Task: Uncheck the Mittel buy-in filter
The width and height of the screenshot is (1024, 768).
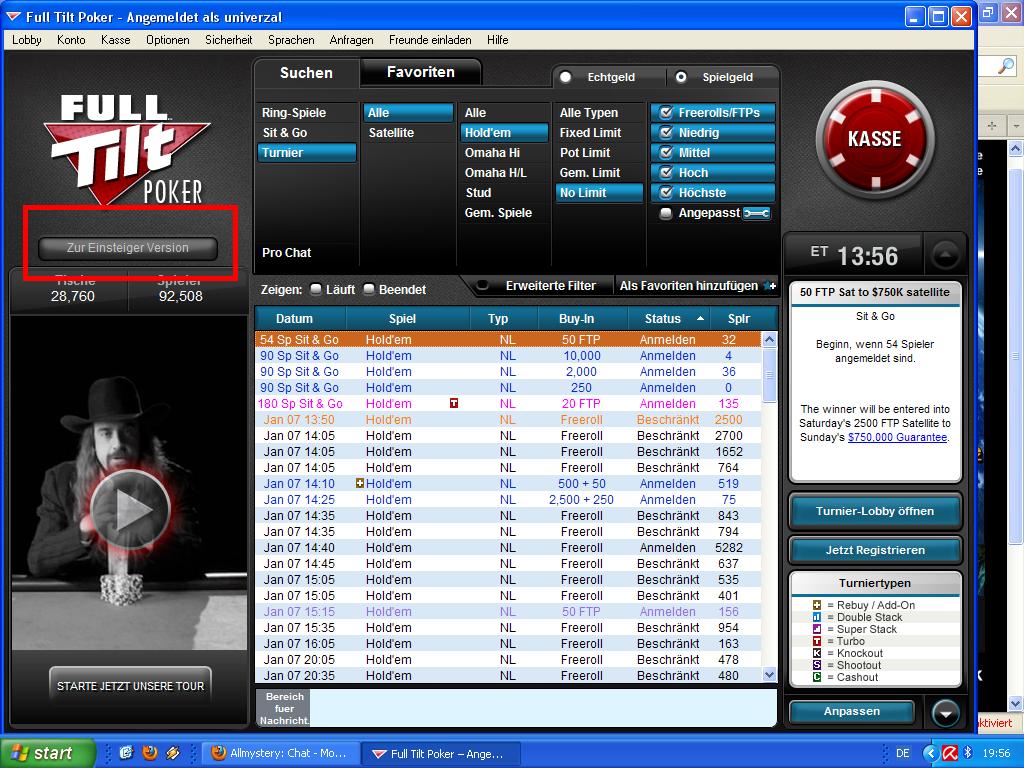Action: [666, 153]
